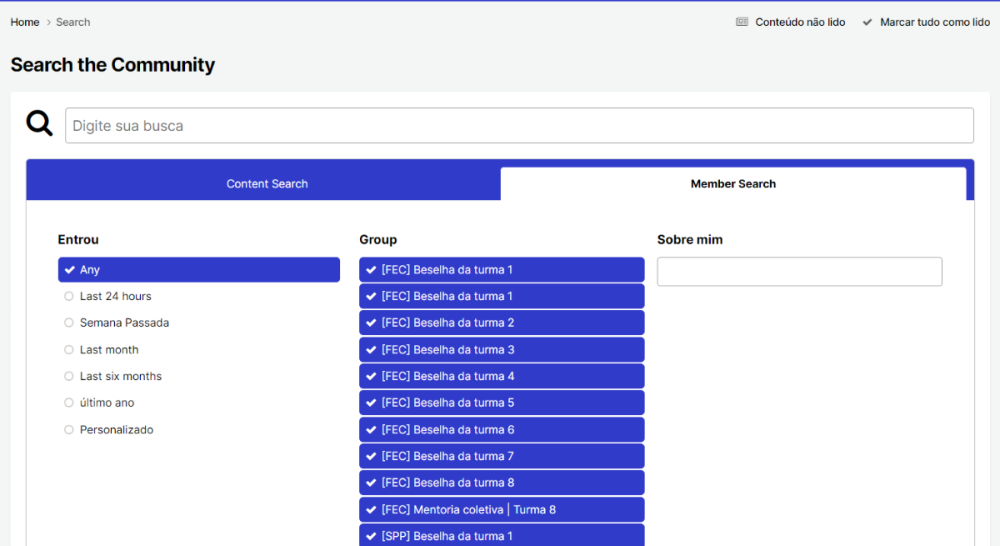1000x546 pixels.
Task: Choose the Personalizado date option
Action: coord(116,430)
